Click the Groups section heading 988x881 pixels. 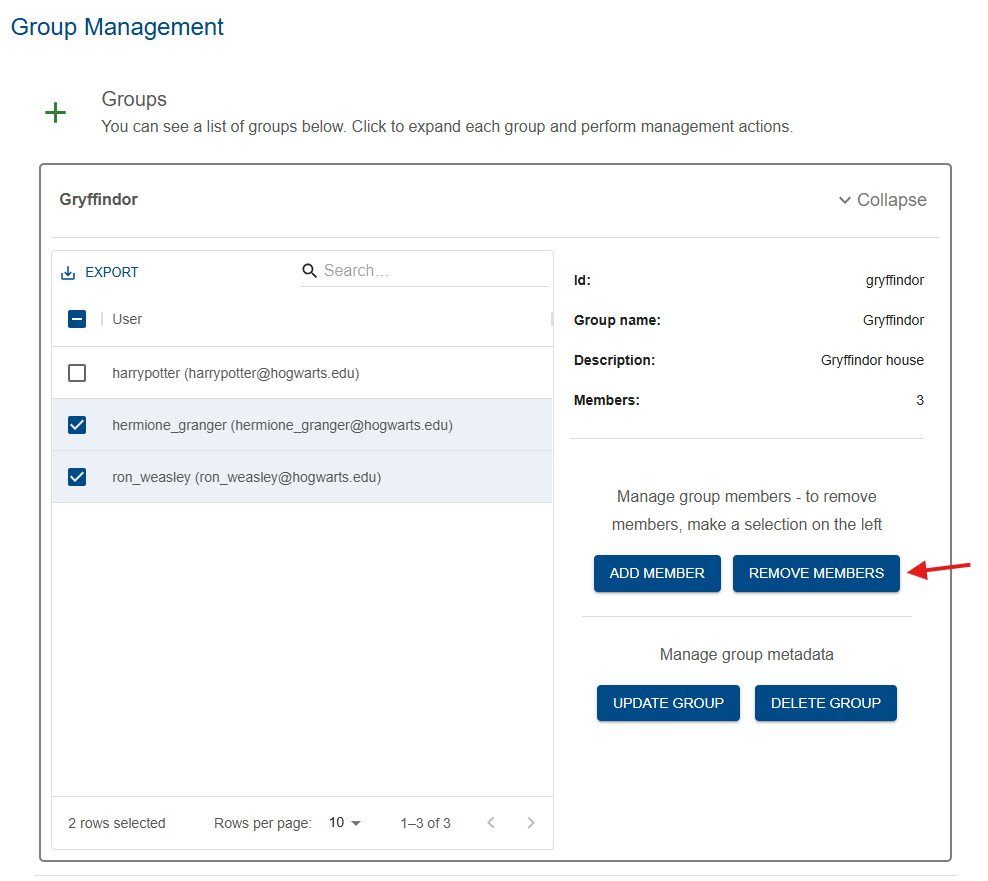click(x=134, y=99)
